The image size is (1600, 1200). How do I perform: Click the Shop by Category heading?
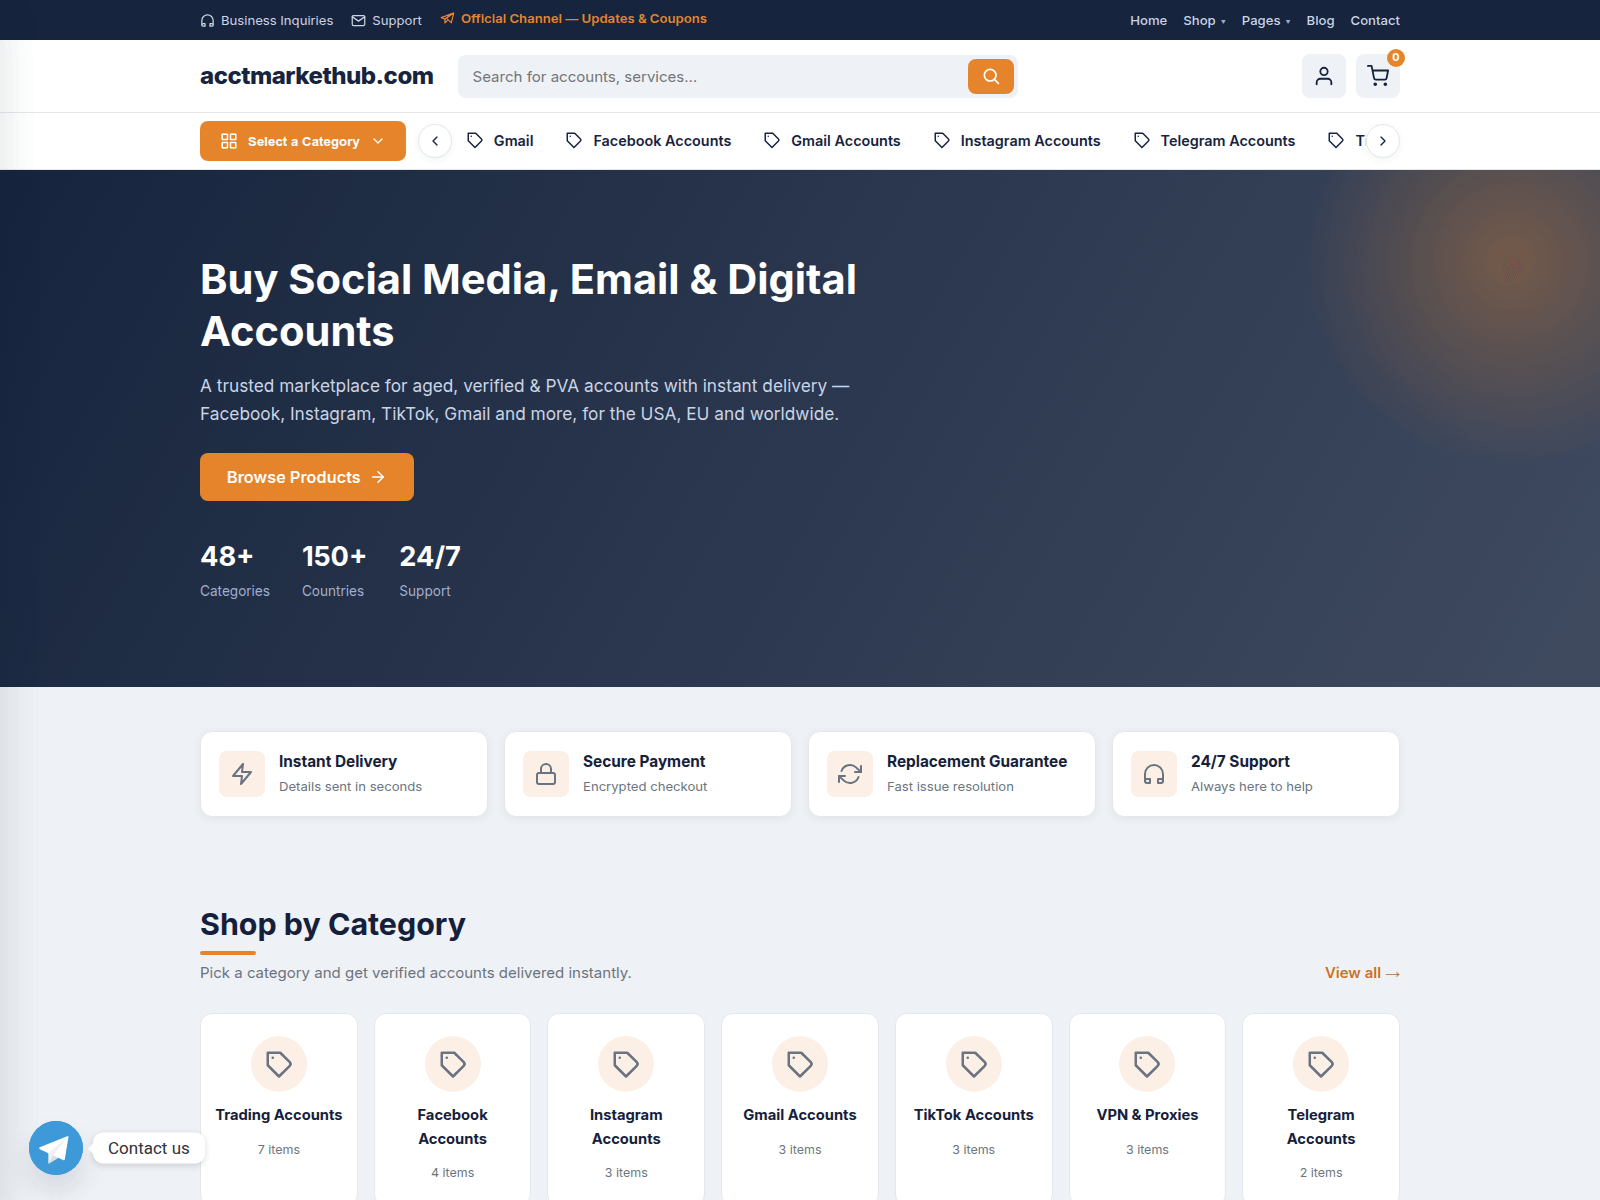pyautogui.click(x=333, y=925)
